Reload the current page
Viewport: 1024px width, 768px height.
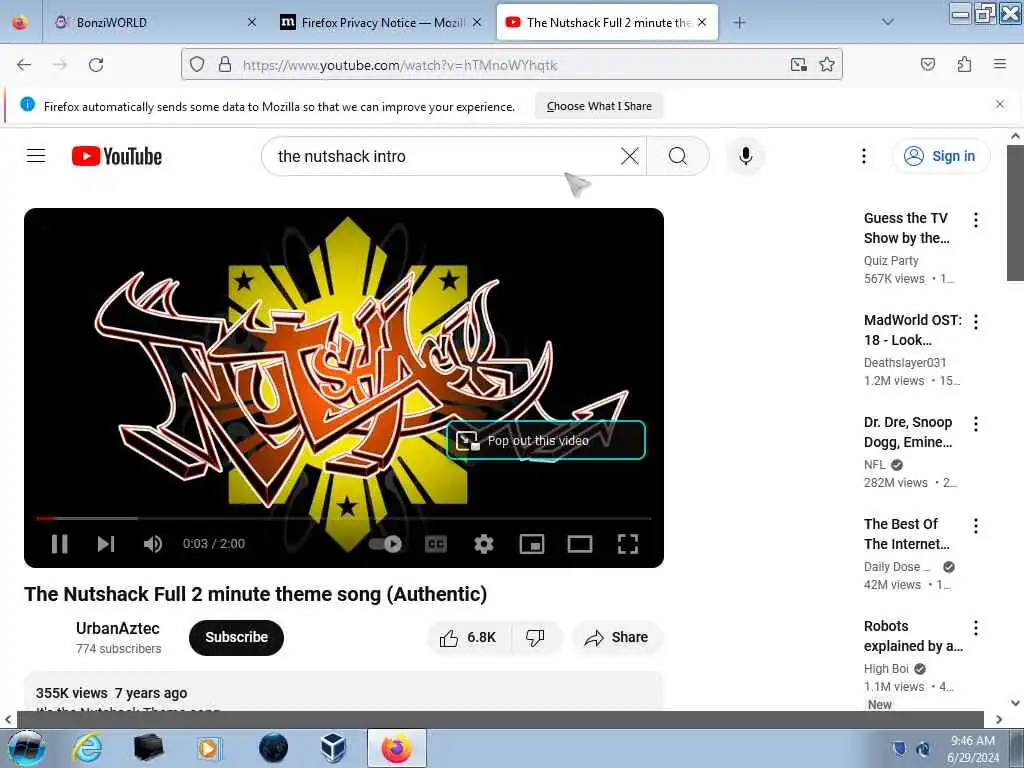[x=96, y=65]
